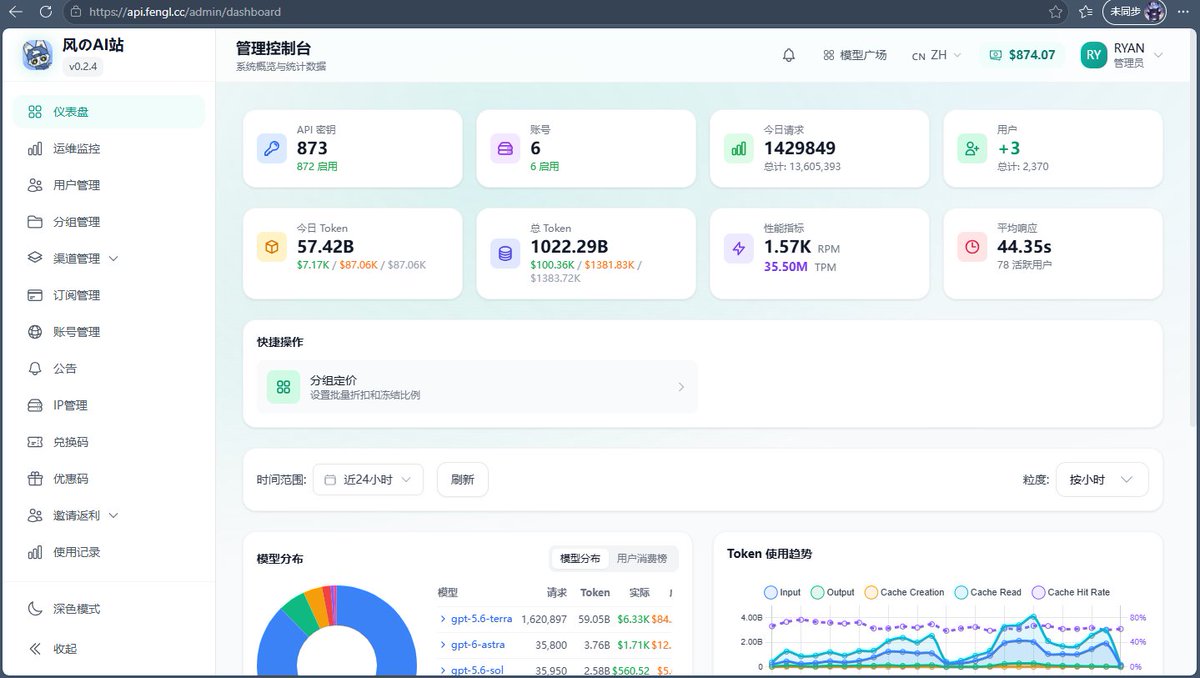The width and height of the screenshot is (1200, 678).
Task: Go back using the browser back arrow
Action: (16, 12)
